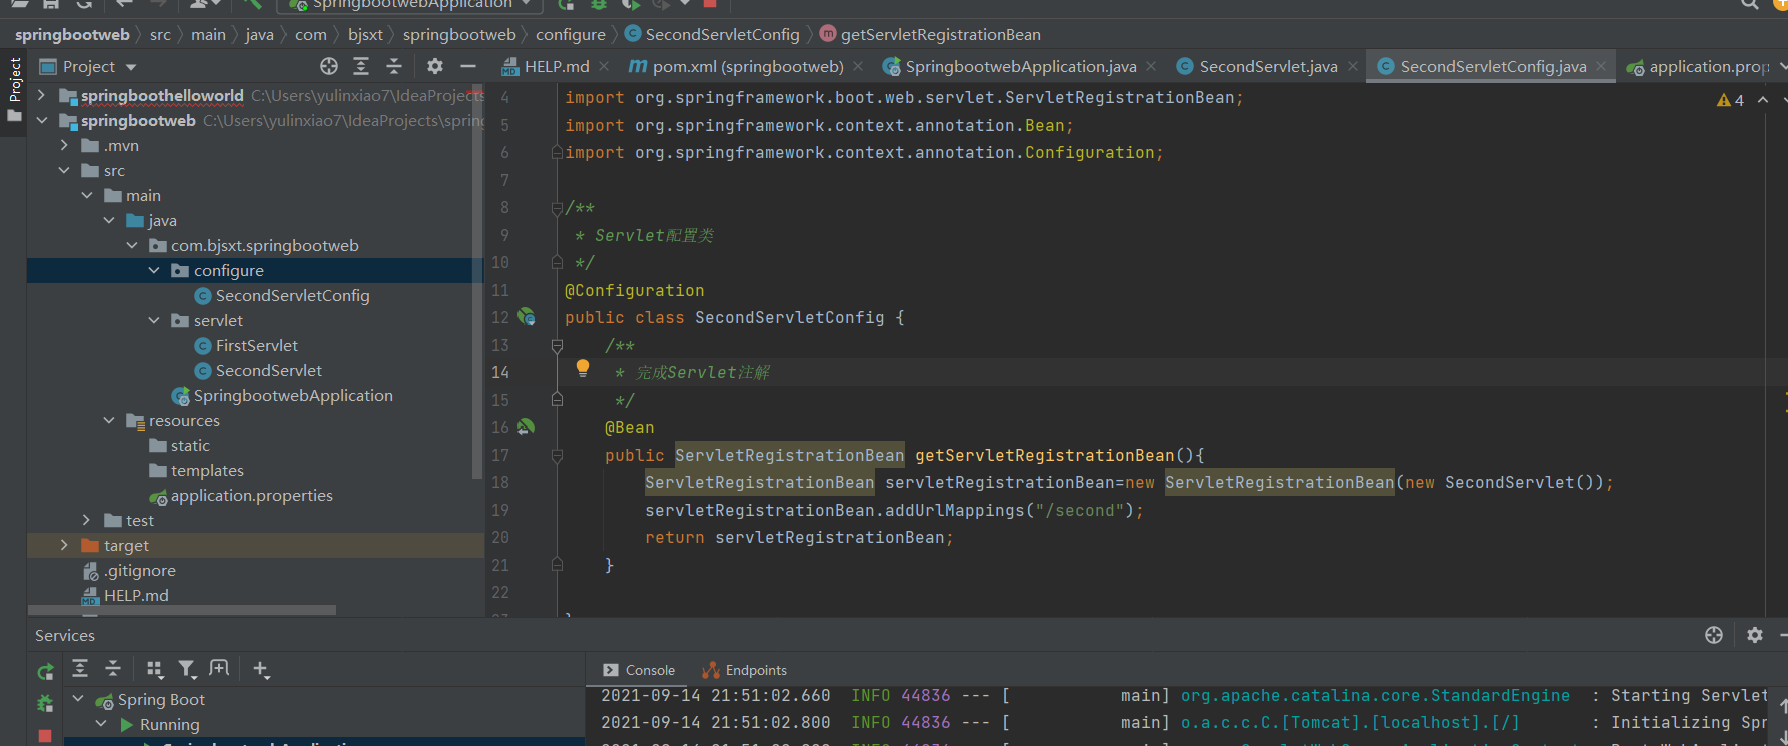Image resolution: width=1788 pixels, height=746 pixels.
Task: Open the Endpoints tab
Action: (744, 670)
